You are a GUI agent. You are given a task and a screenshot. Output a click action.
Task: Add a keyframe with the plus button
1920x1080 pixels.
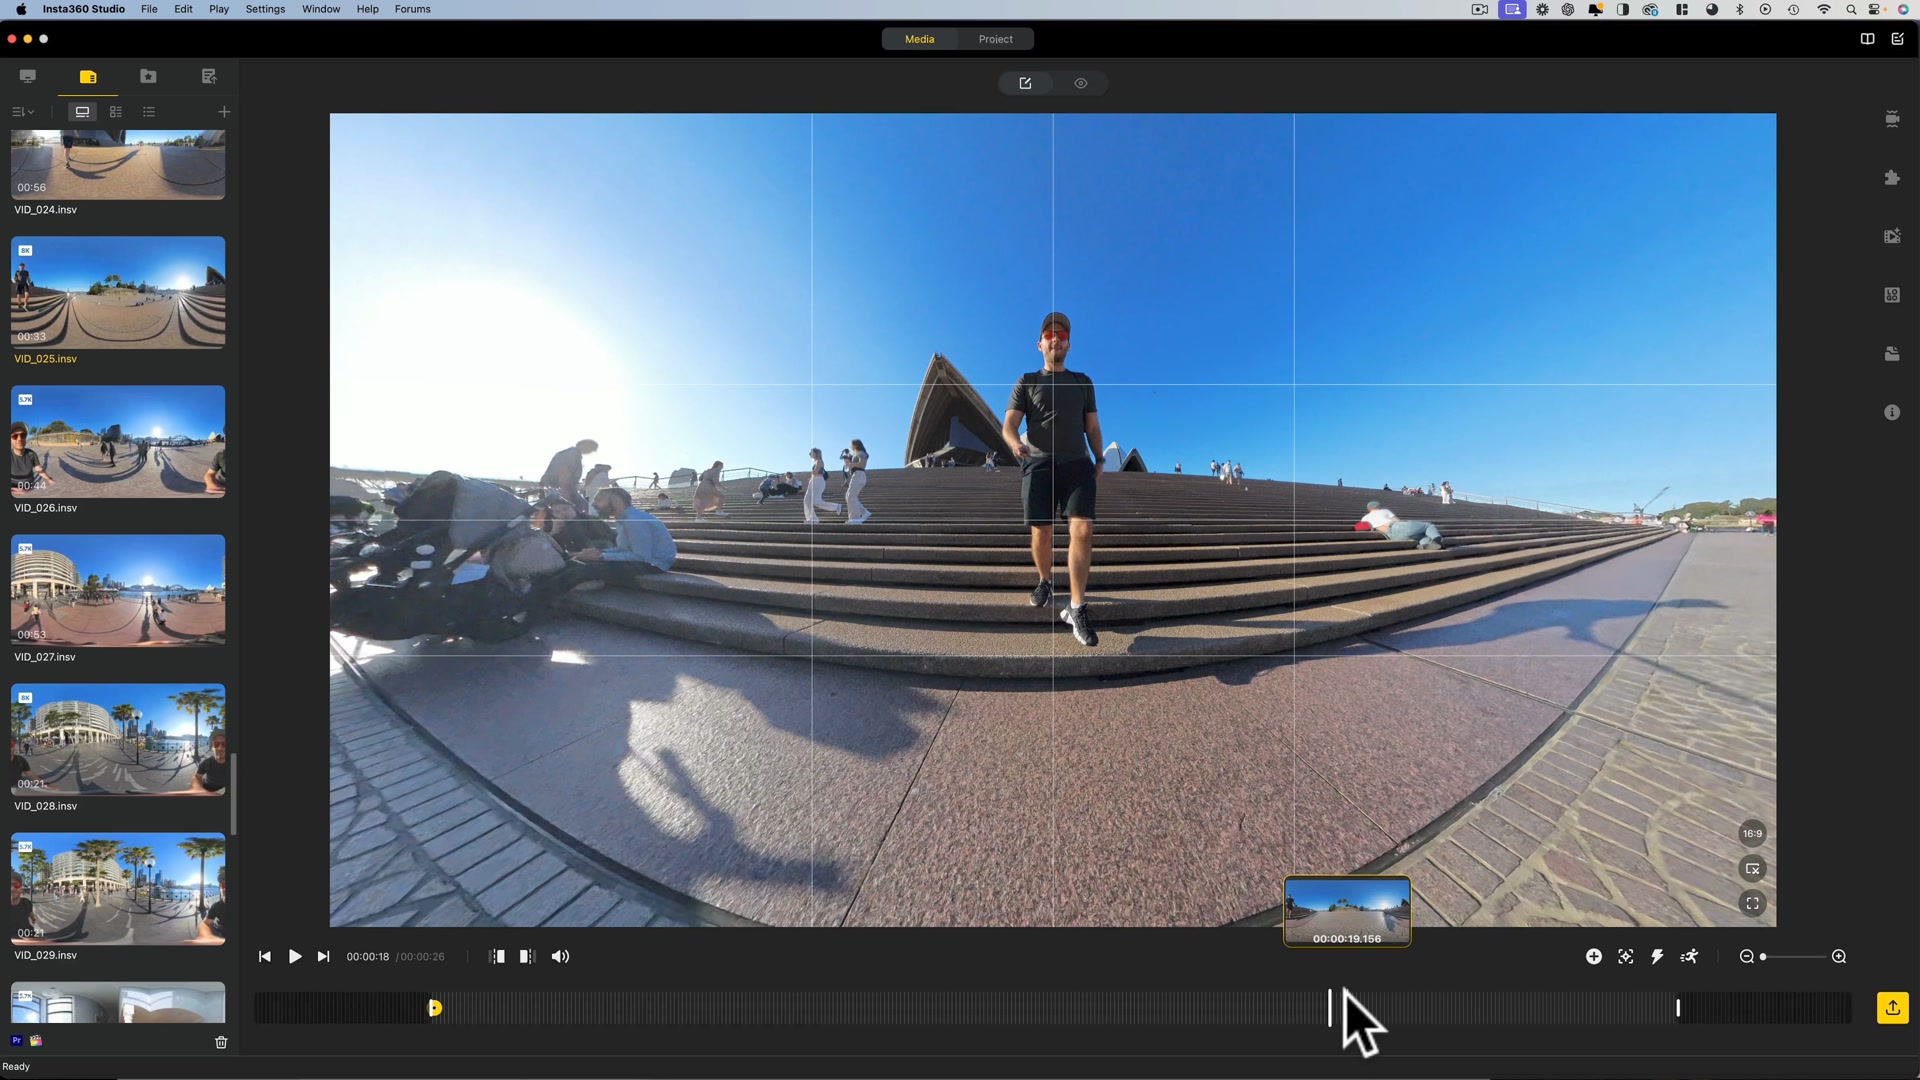point(1594,957)
